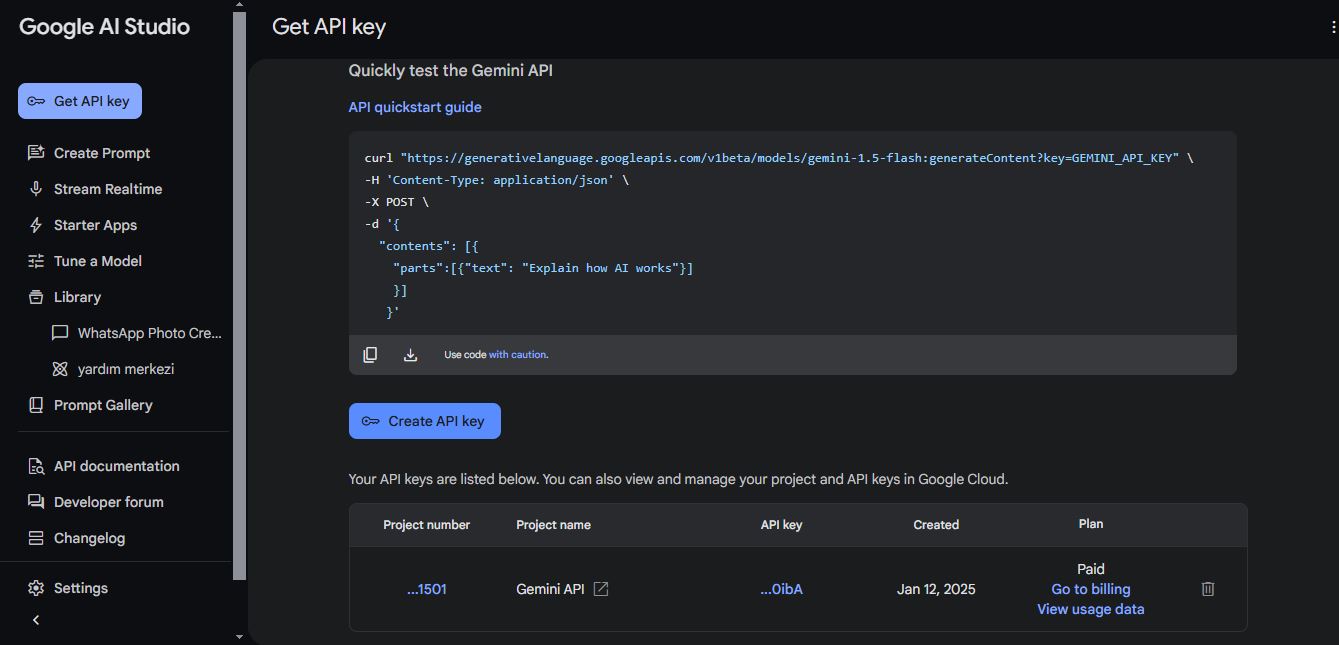1339x645 pixels.
Task: Click the Google AI Studio logo text
Action: [104, 27]
